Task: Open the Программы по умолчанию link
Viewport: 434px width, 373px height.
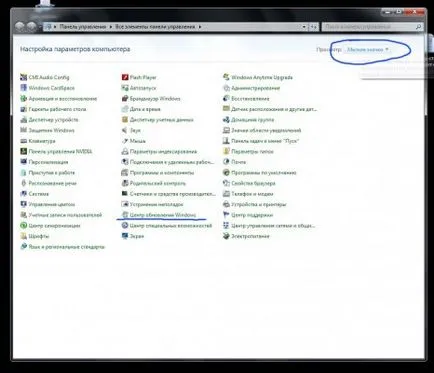Action: tap(264, 173)
